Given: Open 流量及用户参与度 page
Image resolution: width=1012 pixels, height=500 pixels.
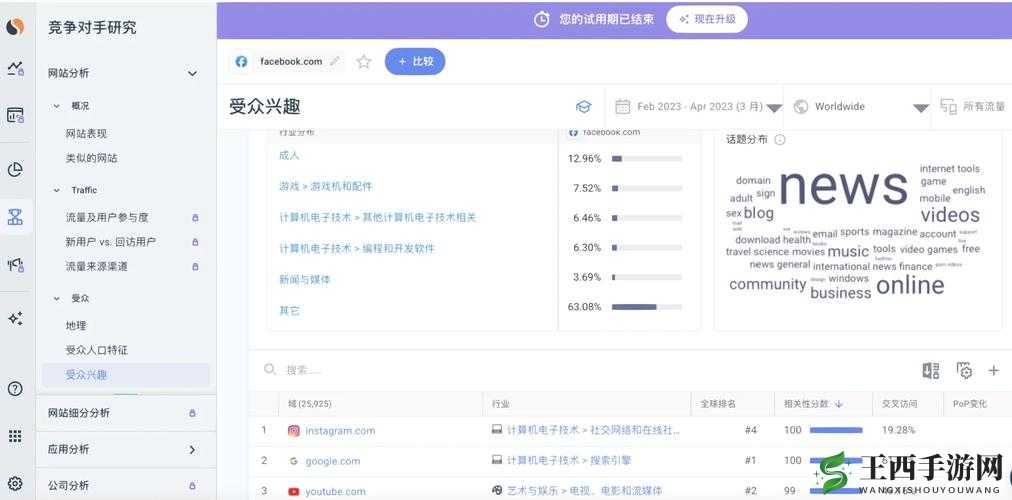Looking at the screenshot, I should (106, 217).
